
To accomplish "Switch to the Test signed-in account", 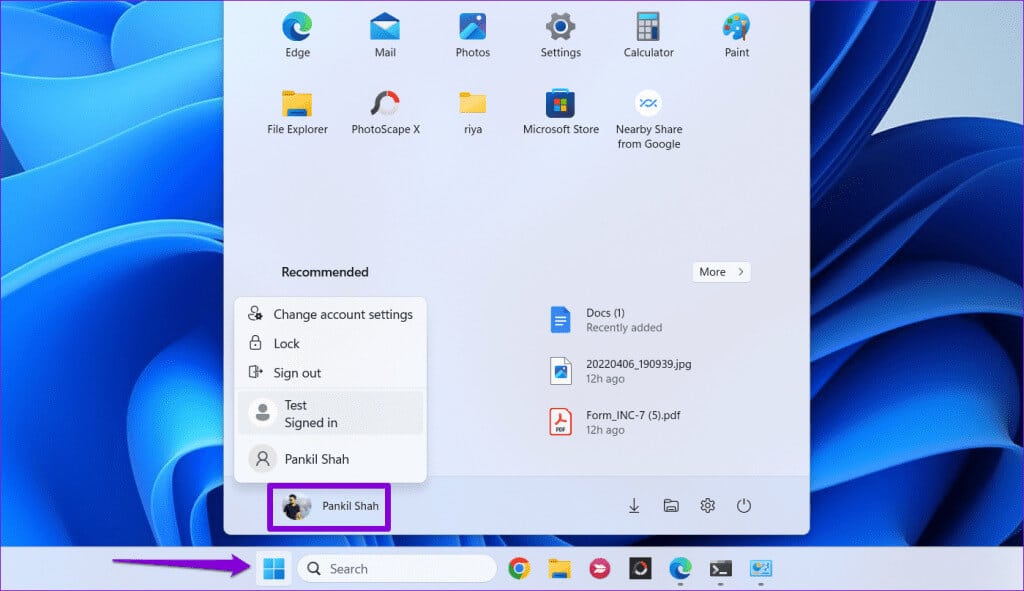I will coord(330,413).
